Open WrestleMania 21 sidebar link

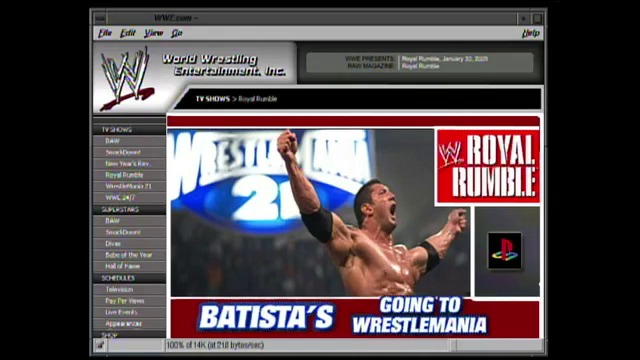click(128, 186)
